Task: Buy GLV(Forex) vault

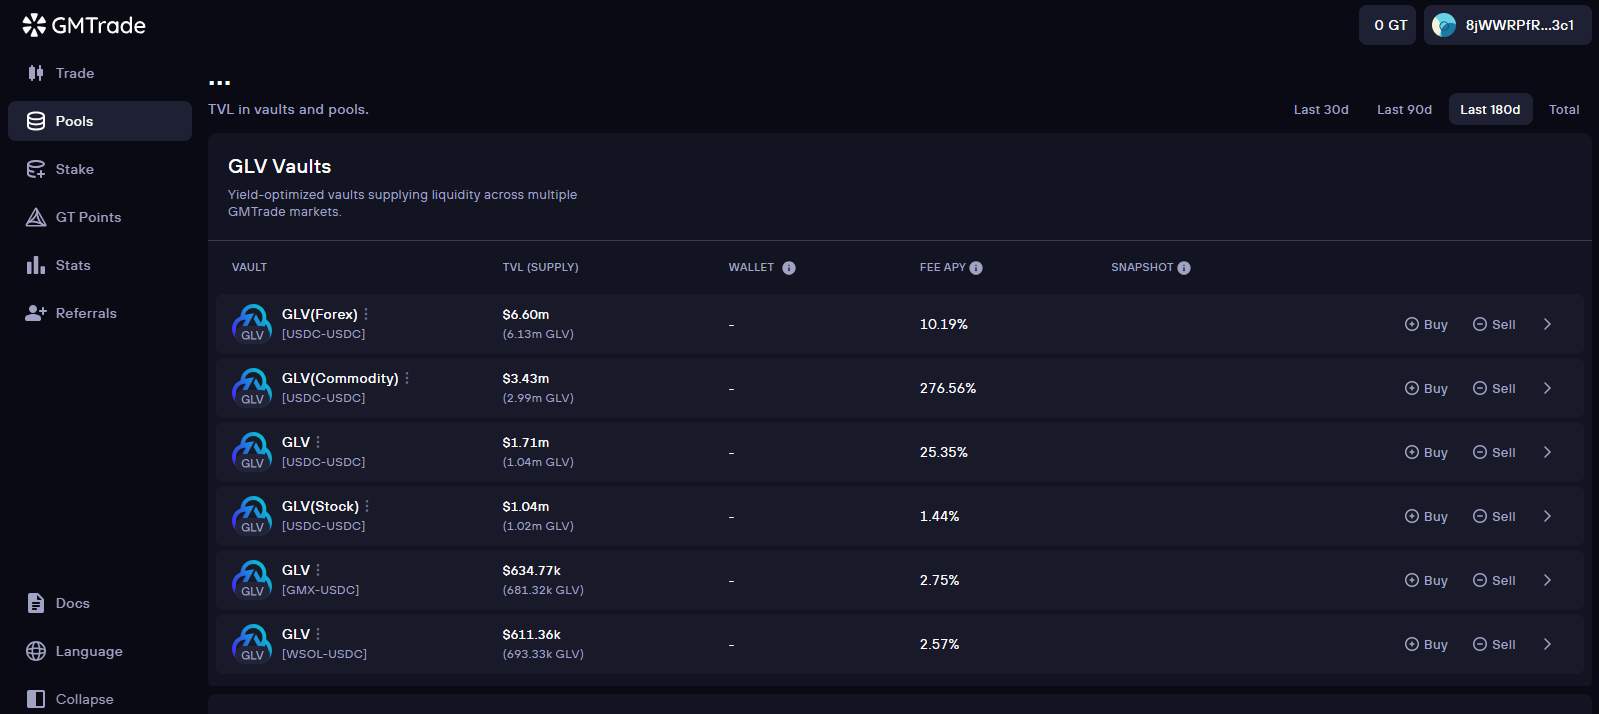Action: point(1426,324)
